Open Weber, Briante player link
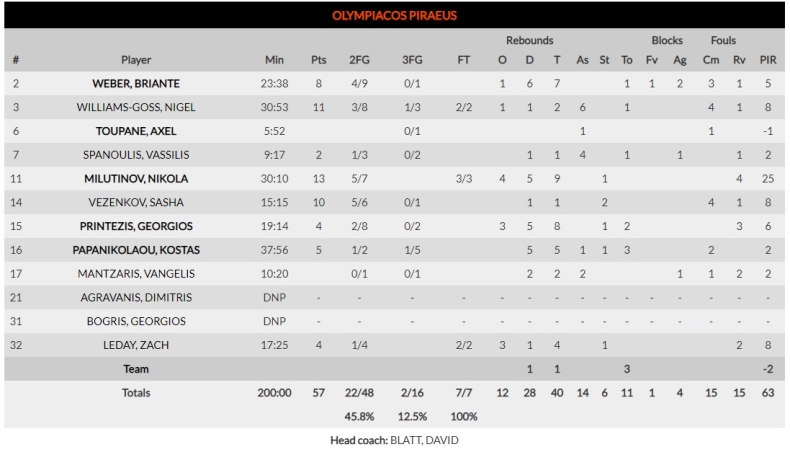Image resolution: width=790 pixels, height=450 pixels. [136, 83]
